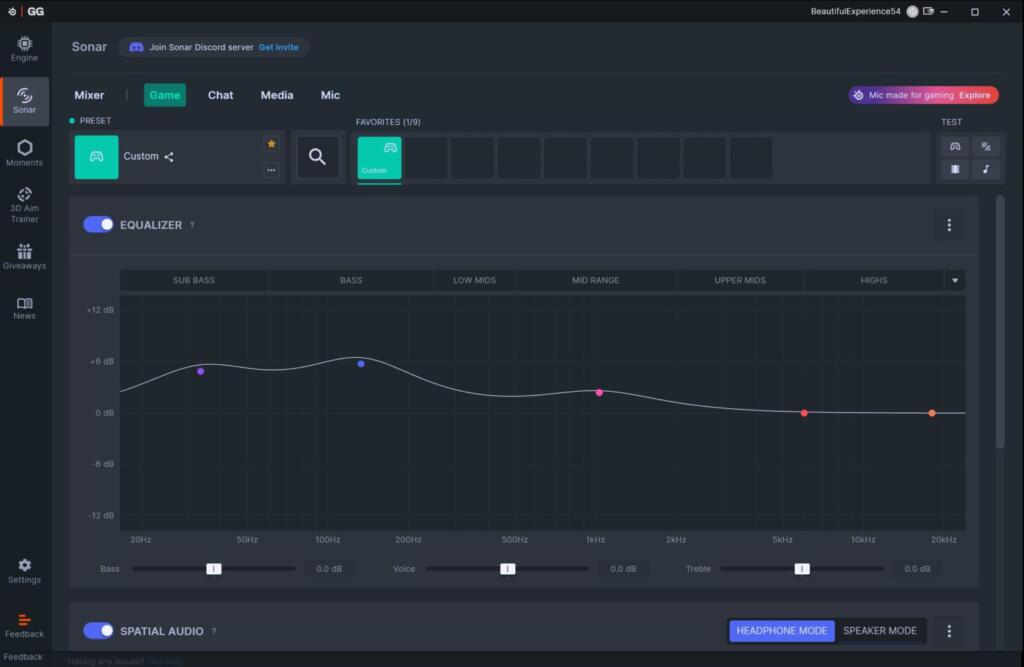The image size is (1024, 667).
Task: Open Moments from the sidebar
Action: [24, 152]
